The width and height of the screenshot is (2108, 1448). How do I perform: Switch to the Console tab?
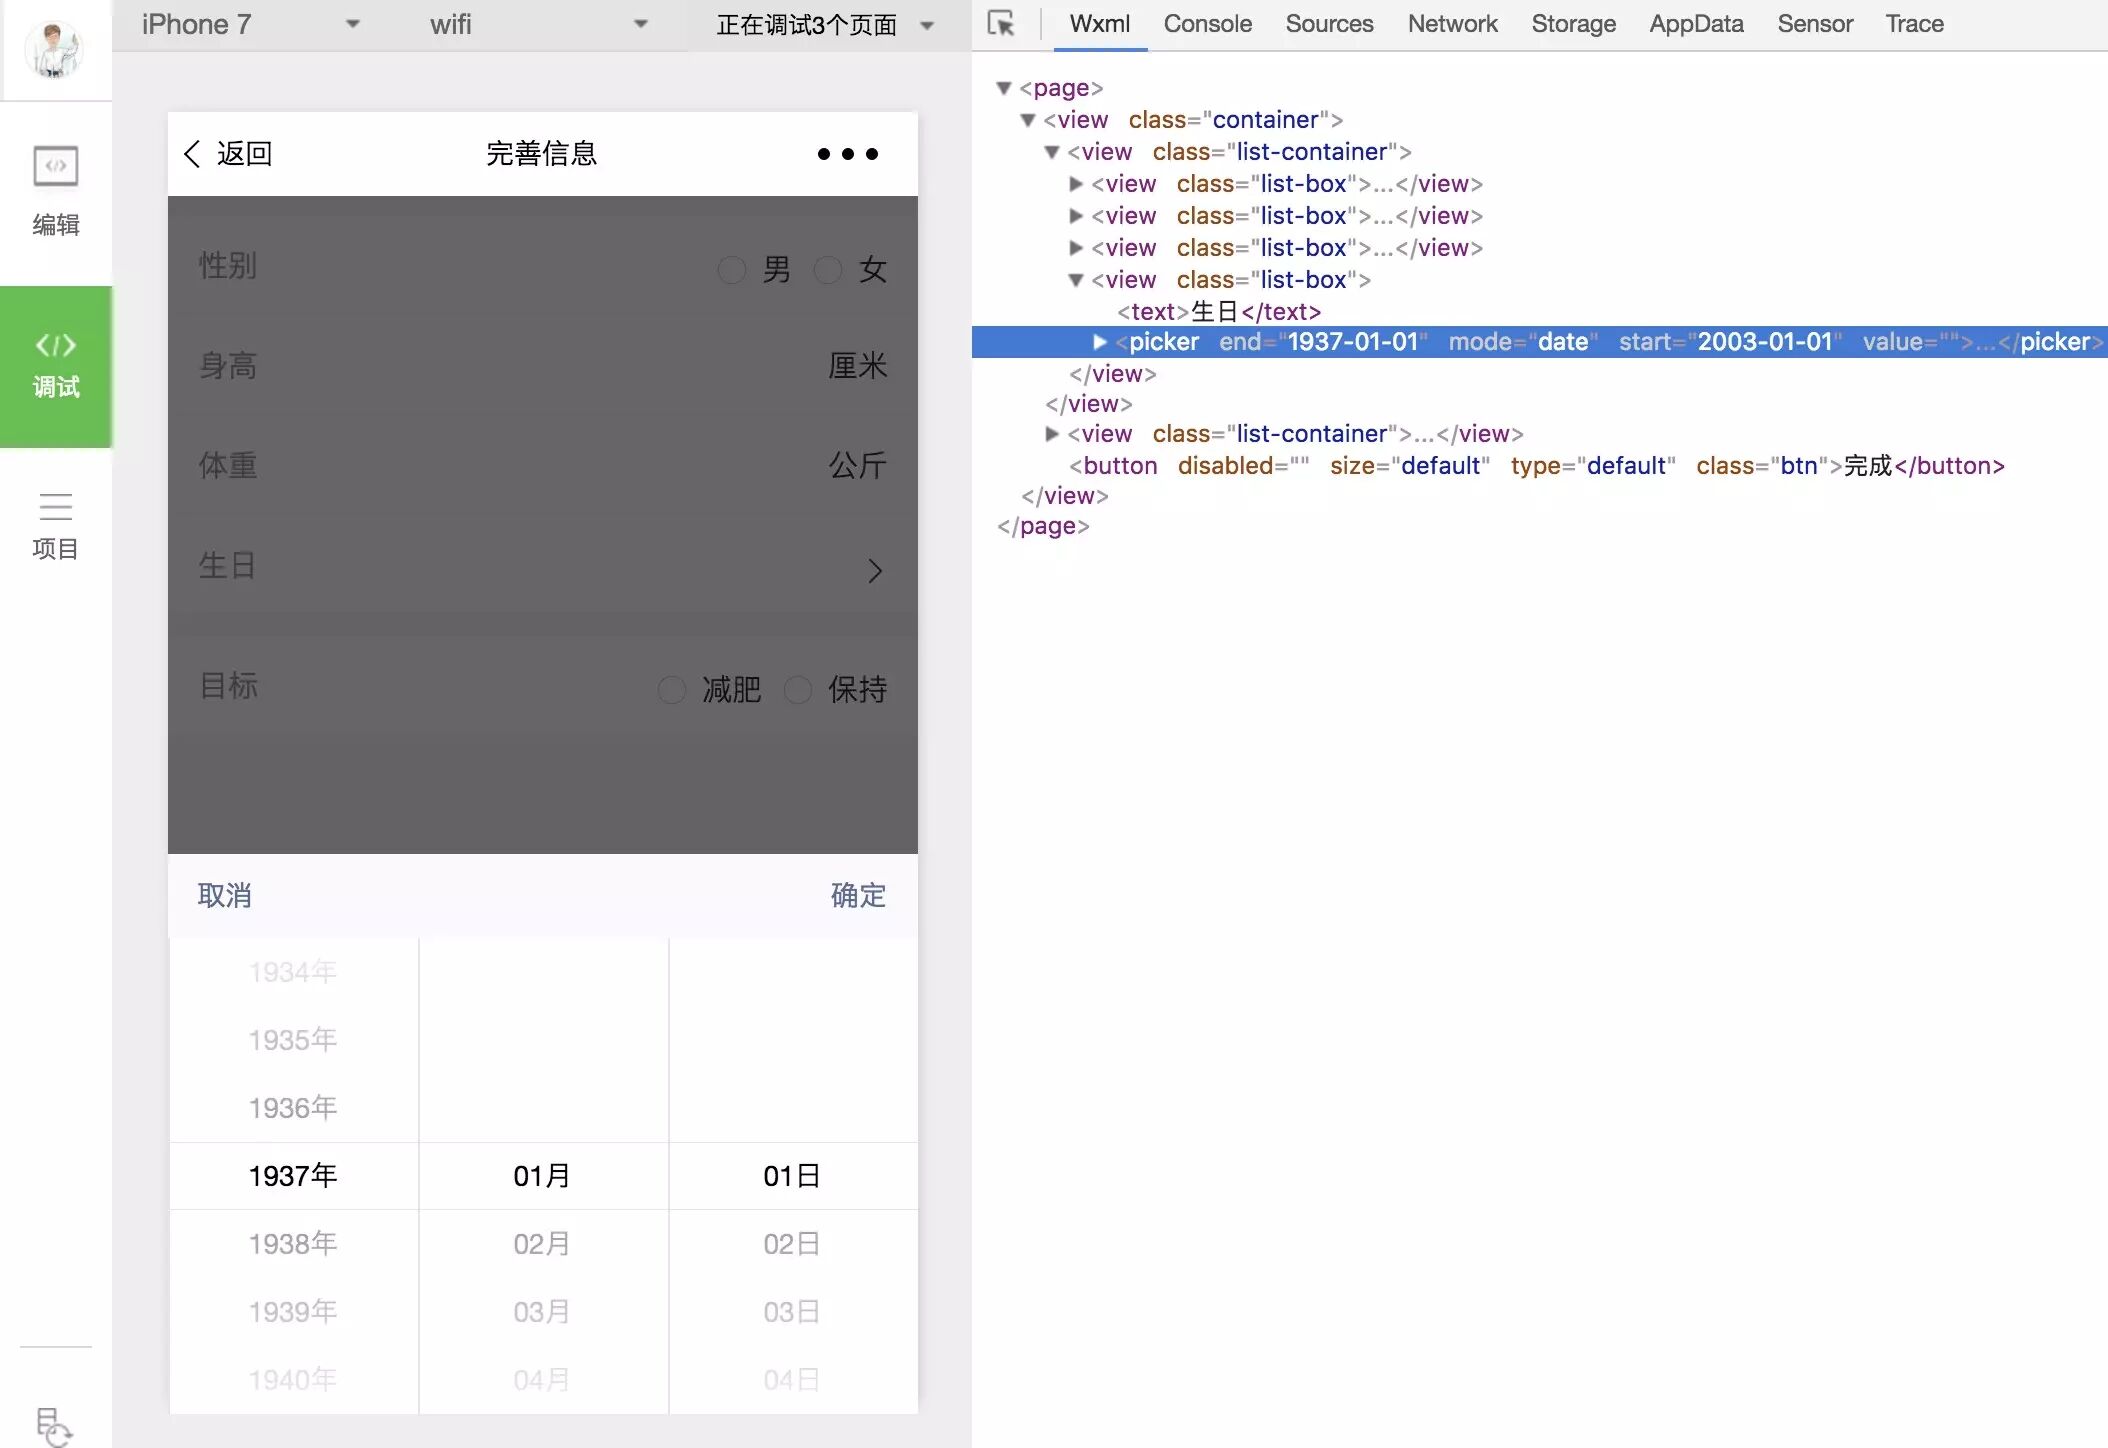pyautogui.click(x=1207, y=24)
